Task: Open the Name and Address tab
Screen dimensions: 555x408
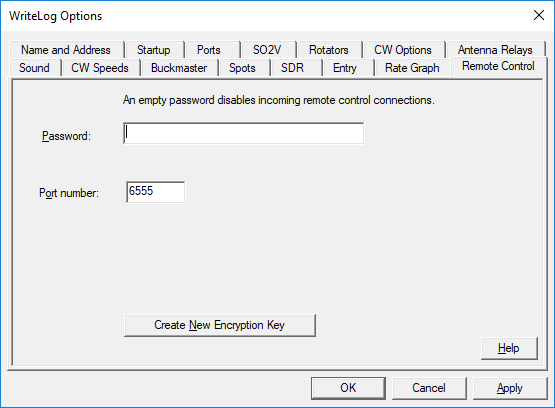Action: click(66, 50)
